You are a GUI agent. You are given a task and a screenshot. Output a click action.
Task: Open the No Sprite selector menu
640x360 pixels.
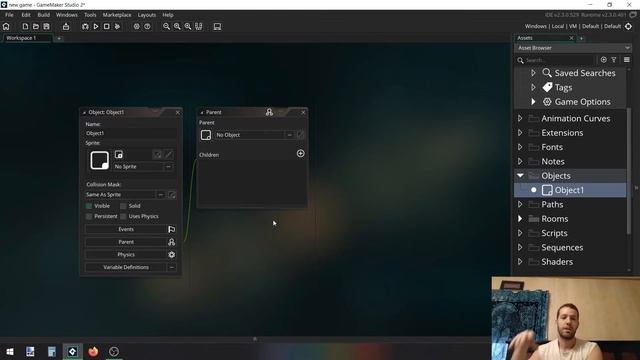(x=168, y=167)
